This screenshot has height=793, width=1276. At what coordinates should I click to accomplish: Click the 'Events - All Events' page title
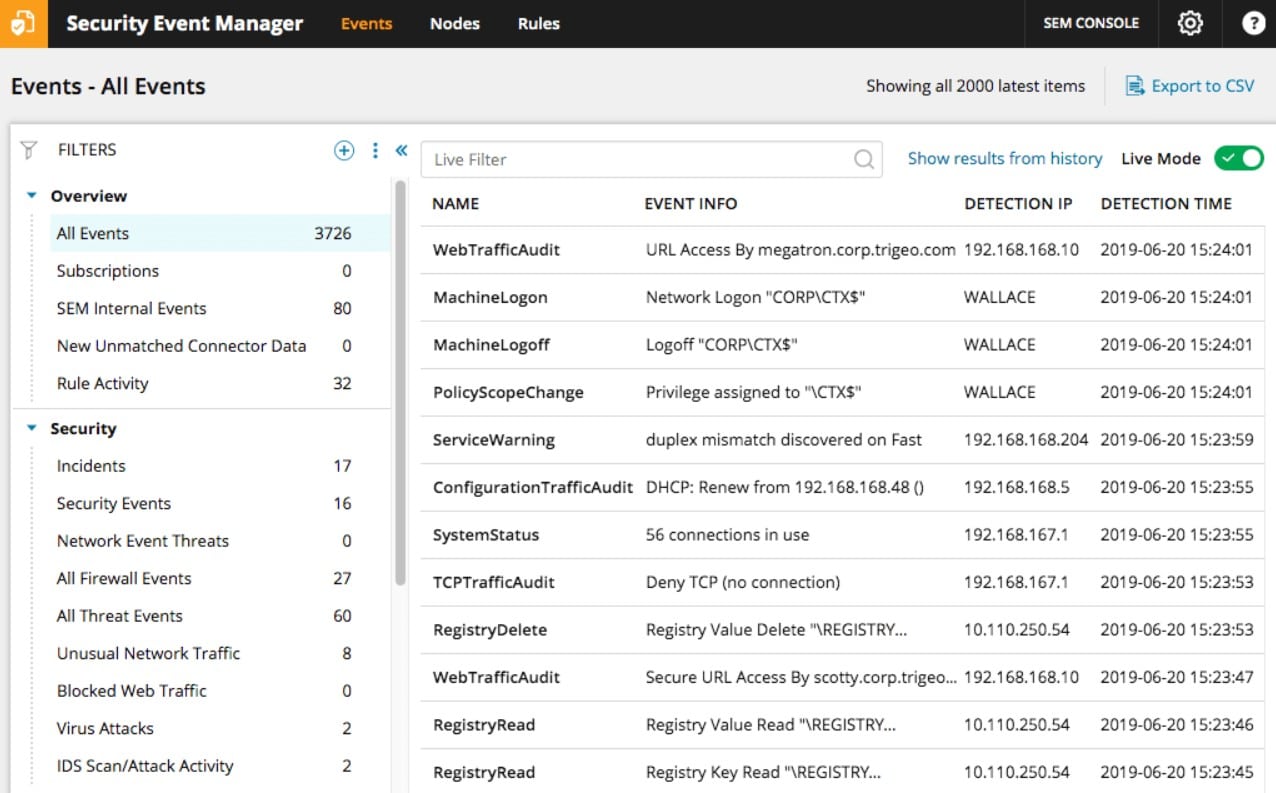tap(108, 86)
